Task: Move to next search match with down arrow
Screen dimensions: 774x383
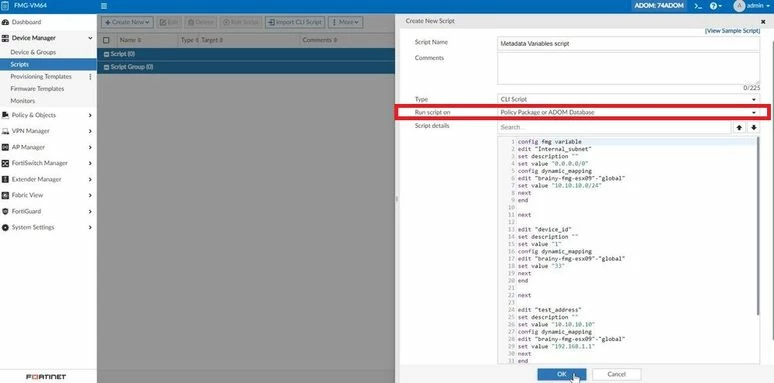Action: pyautogui.click(x=754, y=127)
